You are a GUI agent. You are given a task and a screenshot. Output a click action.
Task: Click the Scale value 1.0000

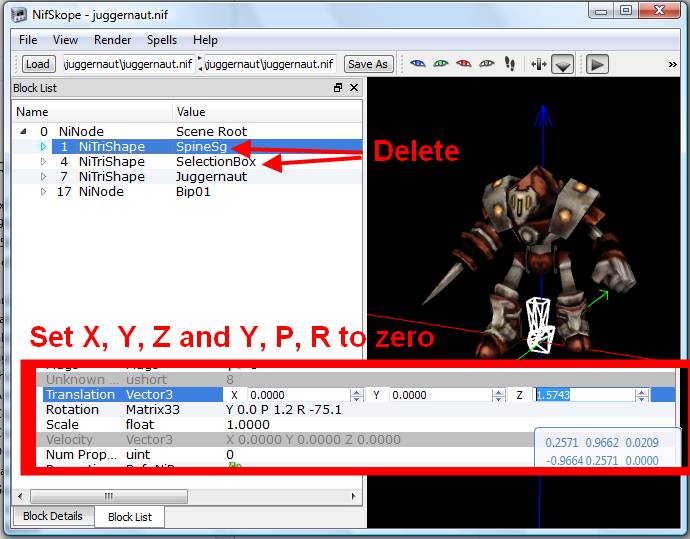coord(248,425)
